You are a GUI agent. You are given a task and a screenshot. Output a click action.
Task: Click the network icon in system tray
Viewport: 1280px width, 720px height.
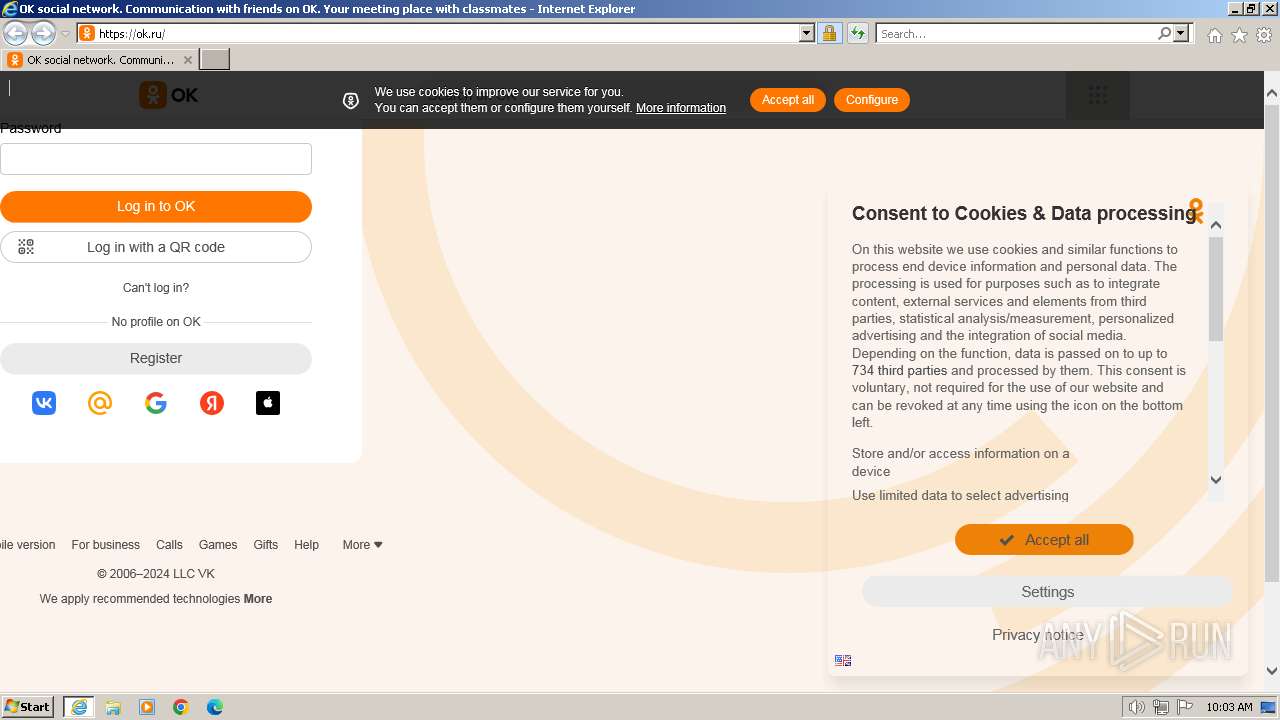pyautogui.click(x=1161, y=707)
